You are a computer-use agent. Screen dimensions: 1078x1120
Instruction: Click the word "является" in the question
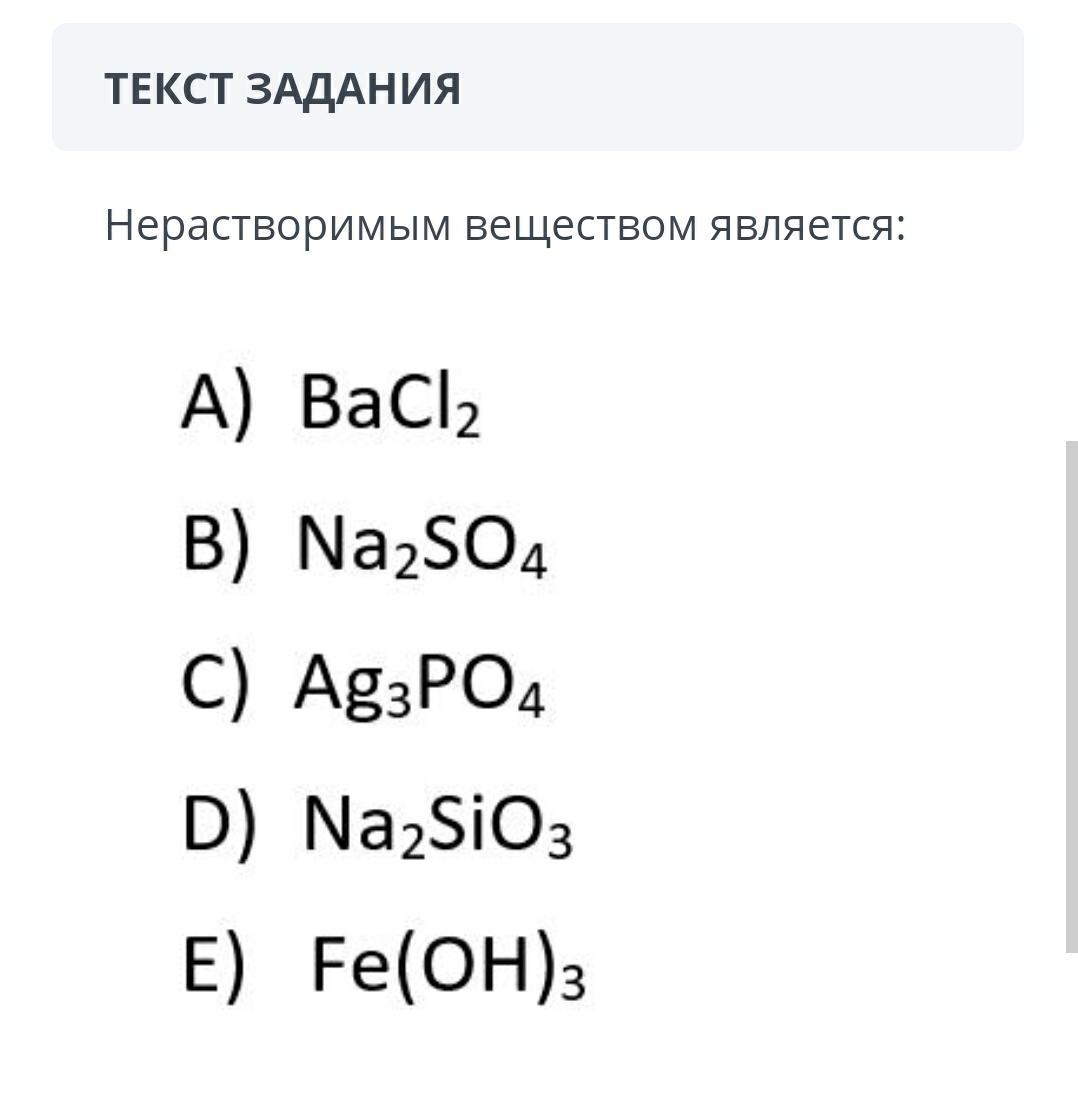tap(802, 226)
